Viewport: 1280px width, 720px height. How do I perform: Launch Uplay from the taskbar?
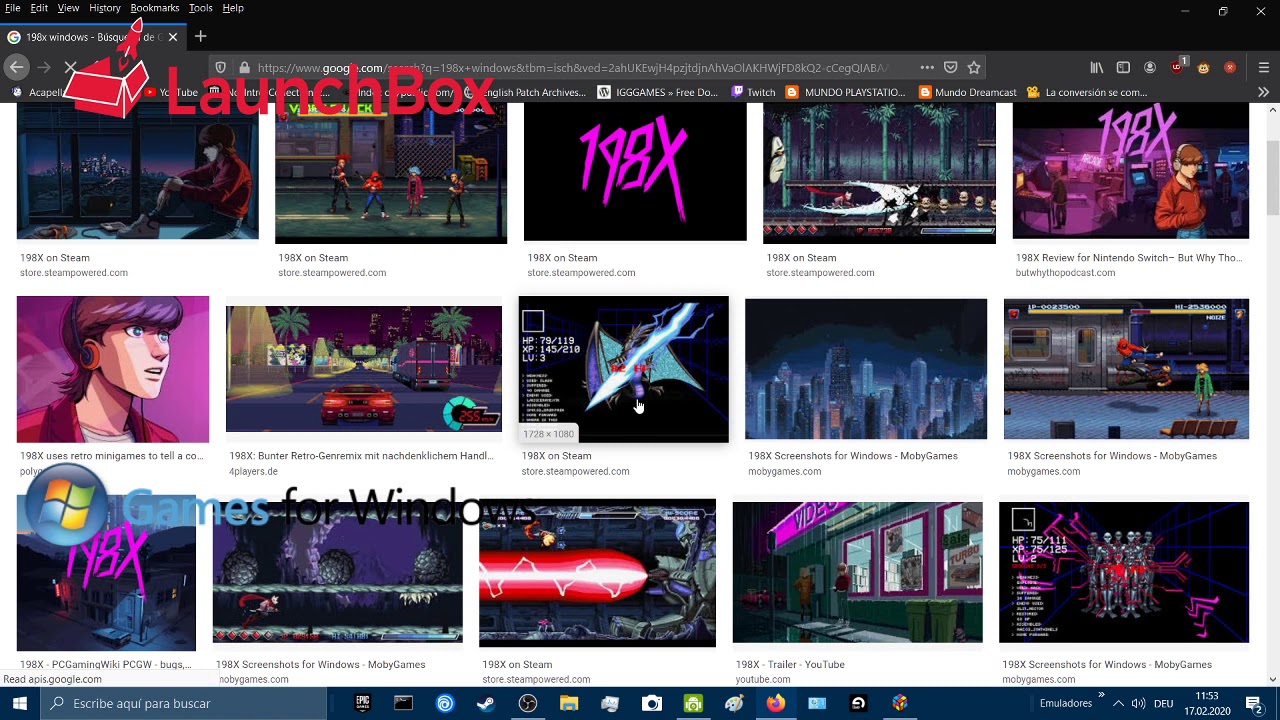click(445, 703)
